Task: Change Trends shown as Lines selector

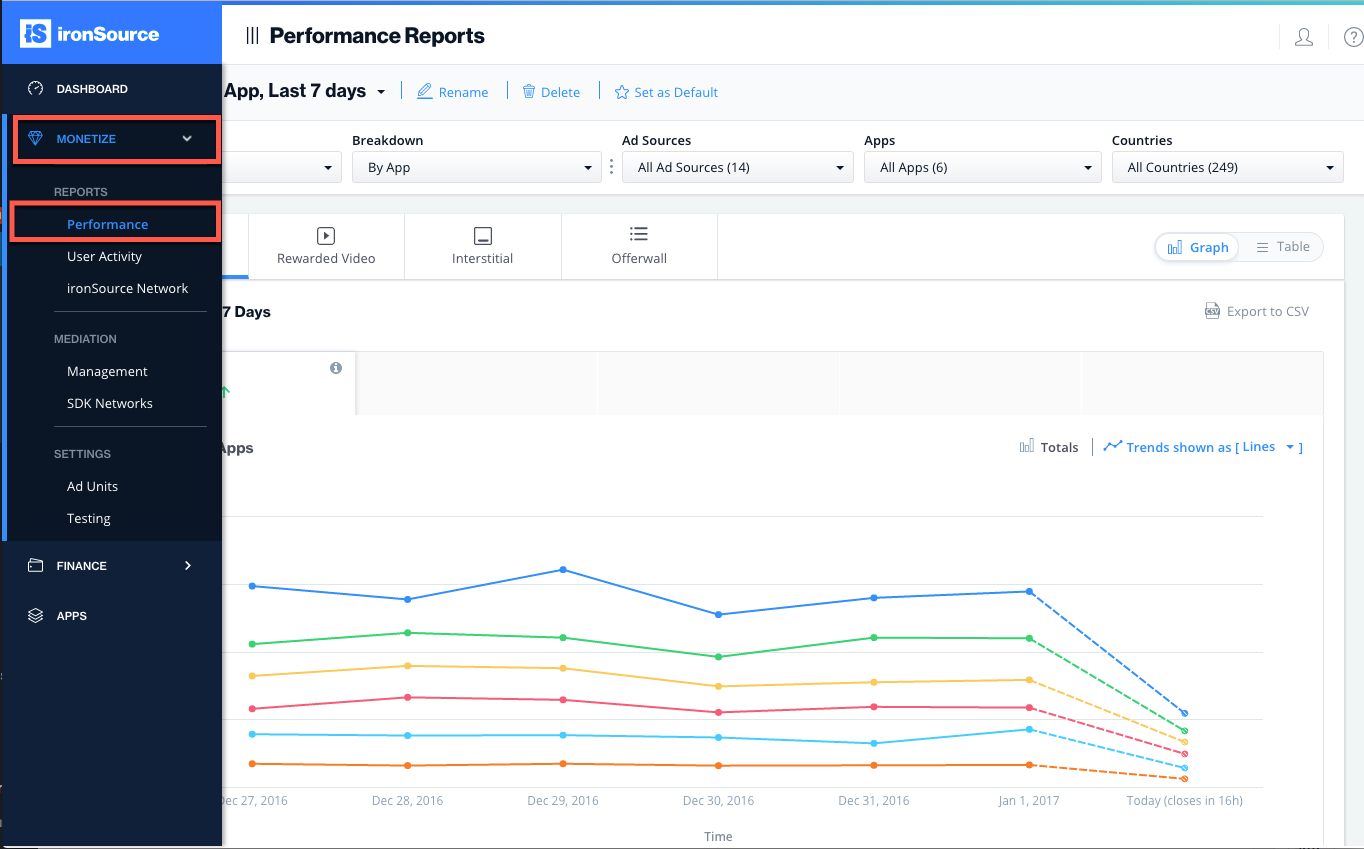Action: [1202, 447]
